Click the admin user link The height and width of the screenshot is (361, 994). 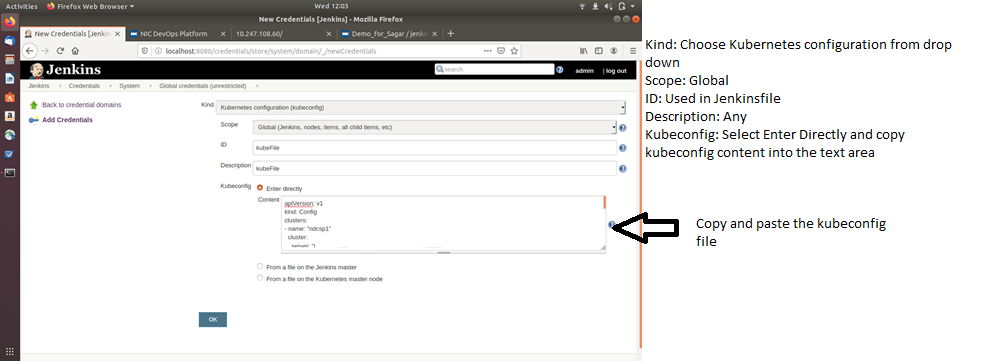[584, 70]
